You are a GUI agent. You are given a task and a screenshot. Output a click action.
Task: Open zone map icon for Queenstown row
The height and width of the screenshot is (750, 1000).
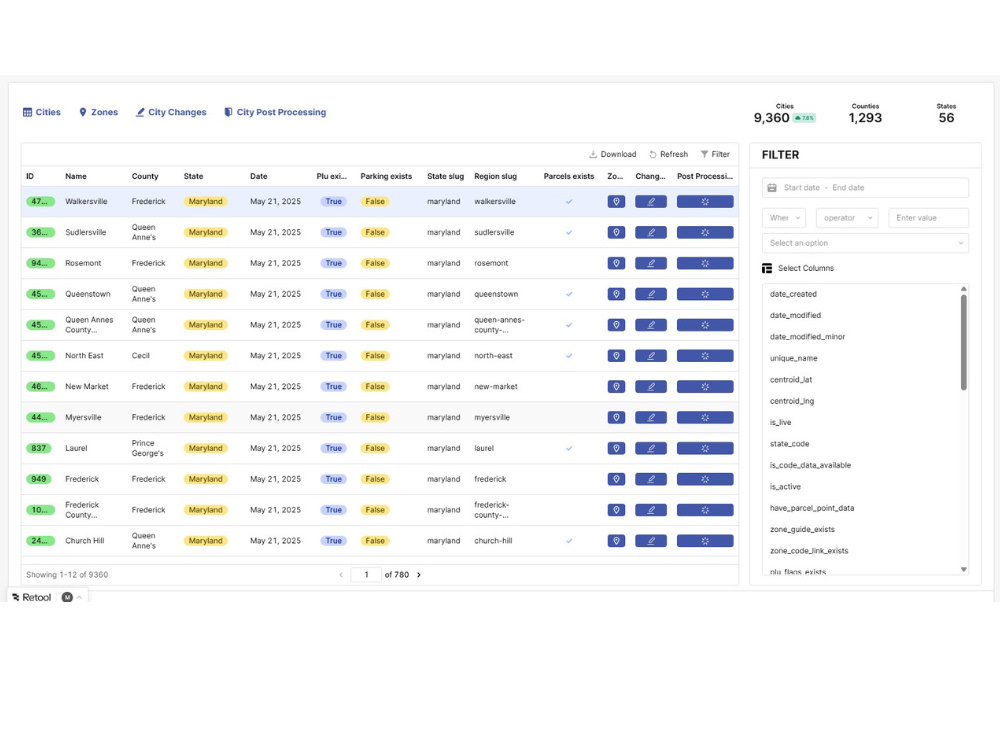pos(616,294)
